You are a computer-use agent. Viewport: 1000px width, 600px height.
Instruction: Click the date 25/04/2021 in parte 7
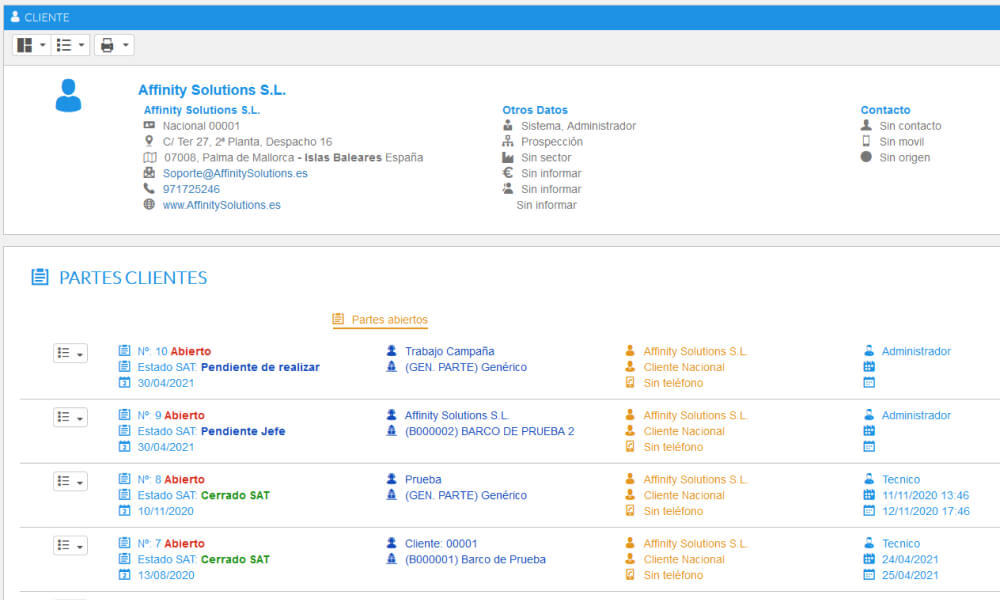click(910, 575)
